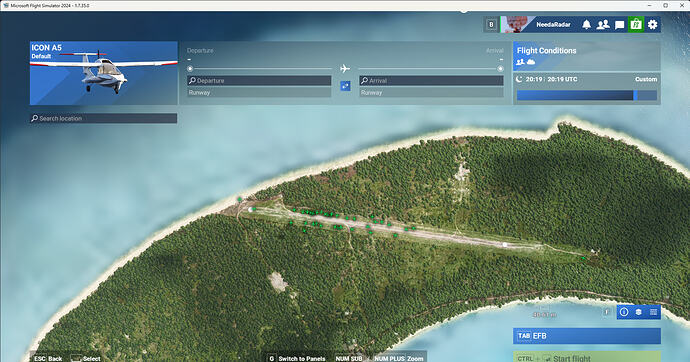Open the map legend list icon
Image resolution: width=690 pixels, height=362 pixels.
pos(653,312)
